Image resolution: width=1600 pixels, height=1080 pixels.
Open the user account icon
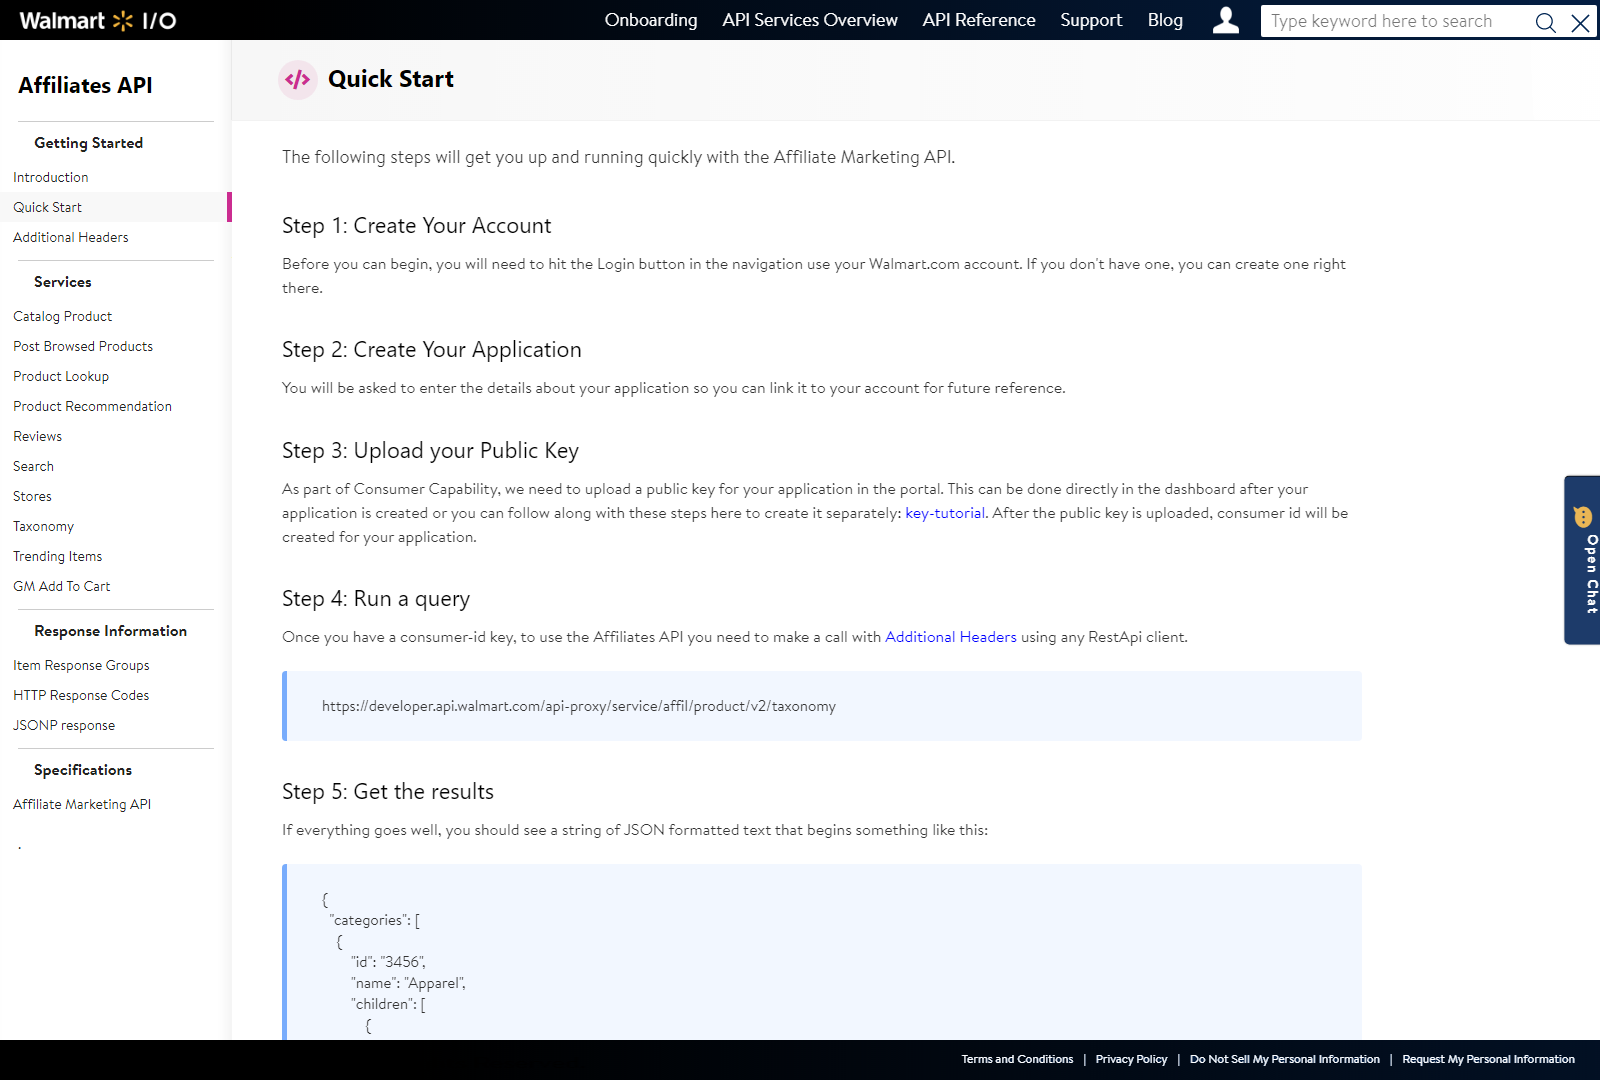pos(1225,20)
